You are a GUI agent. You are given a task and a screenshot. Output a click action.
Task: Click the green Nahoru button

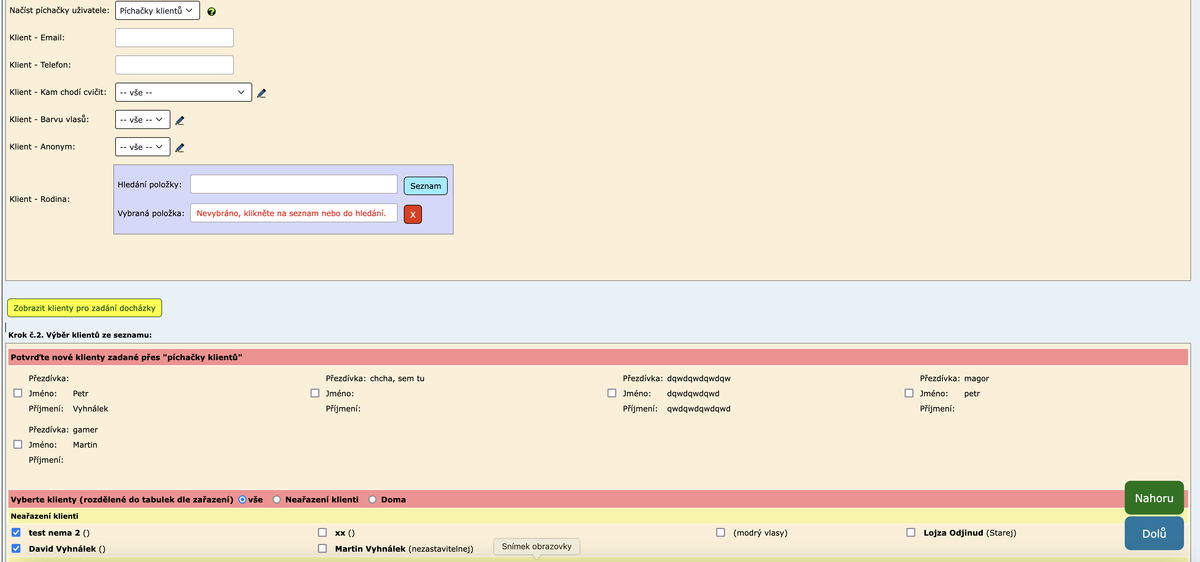(x=1154, y=498)
